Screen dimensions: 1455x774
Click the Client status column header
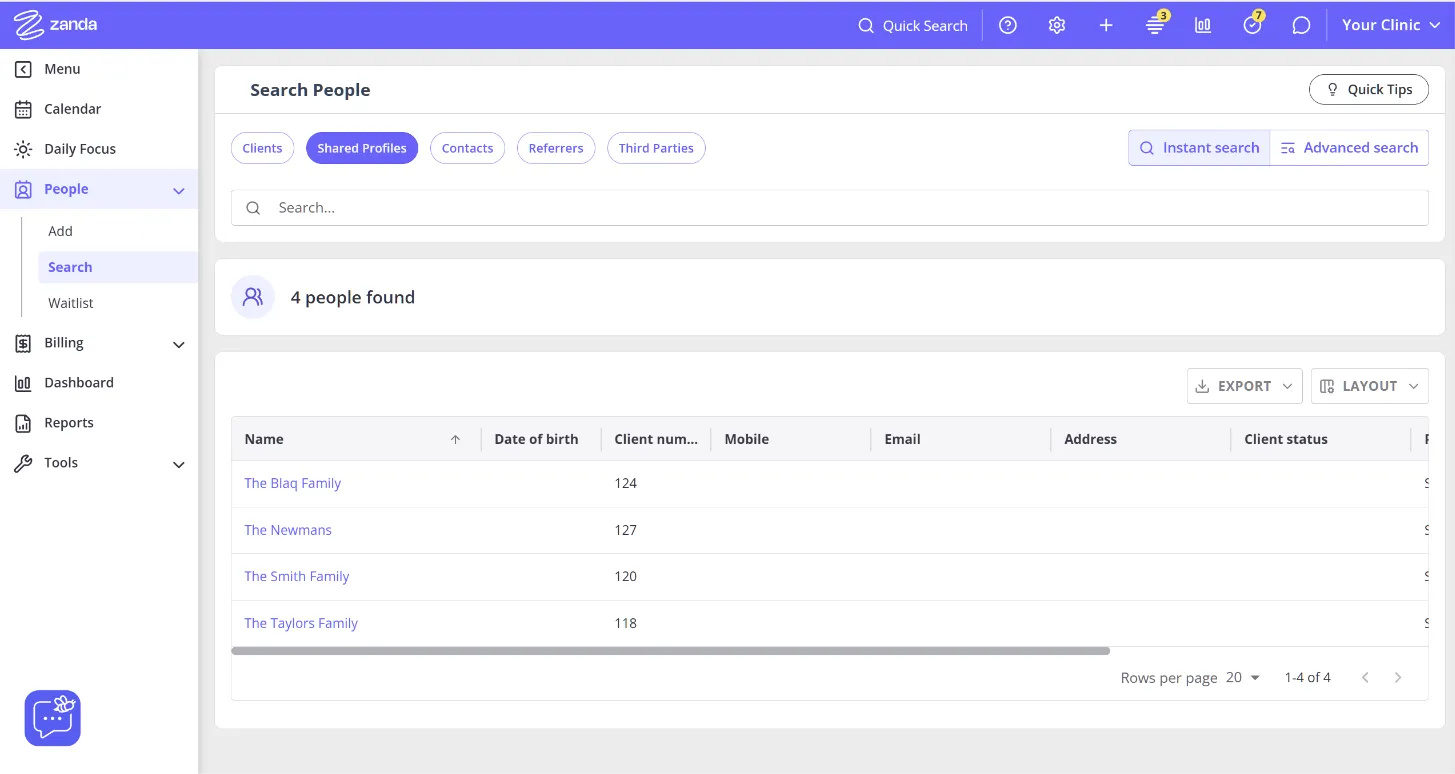coord(1321,439)
